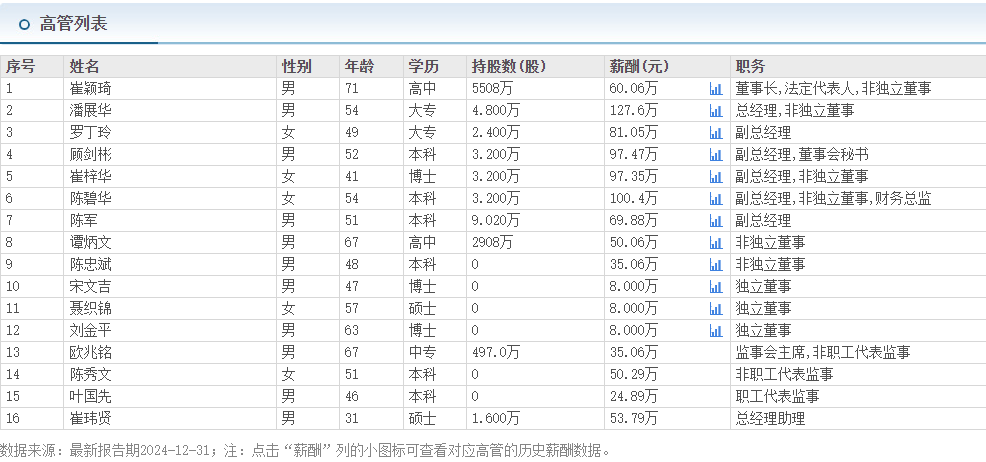Open salary chart icon for 顾剑彬
The width and height of the screenshot is (986, 462).
click(x=715, y=155)
